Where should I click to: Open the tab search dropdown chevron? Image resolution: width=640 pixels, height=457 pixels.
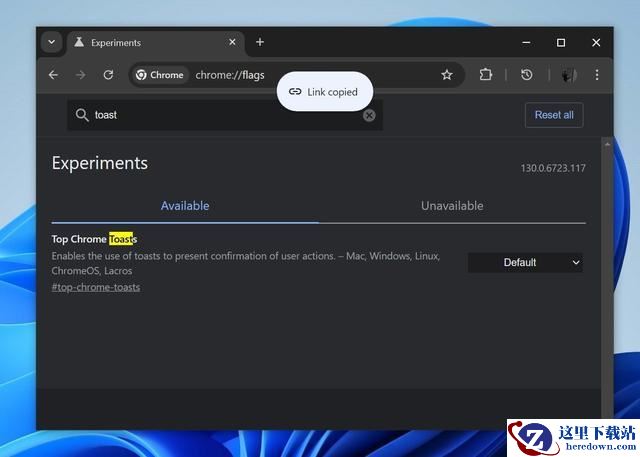pos(51,42)
